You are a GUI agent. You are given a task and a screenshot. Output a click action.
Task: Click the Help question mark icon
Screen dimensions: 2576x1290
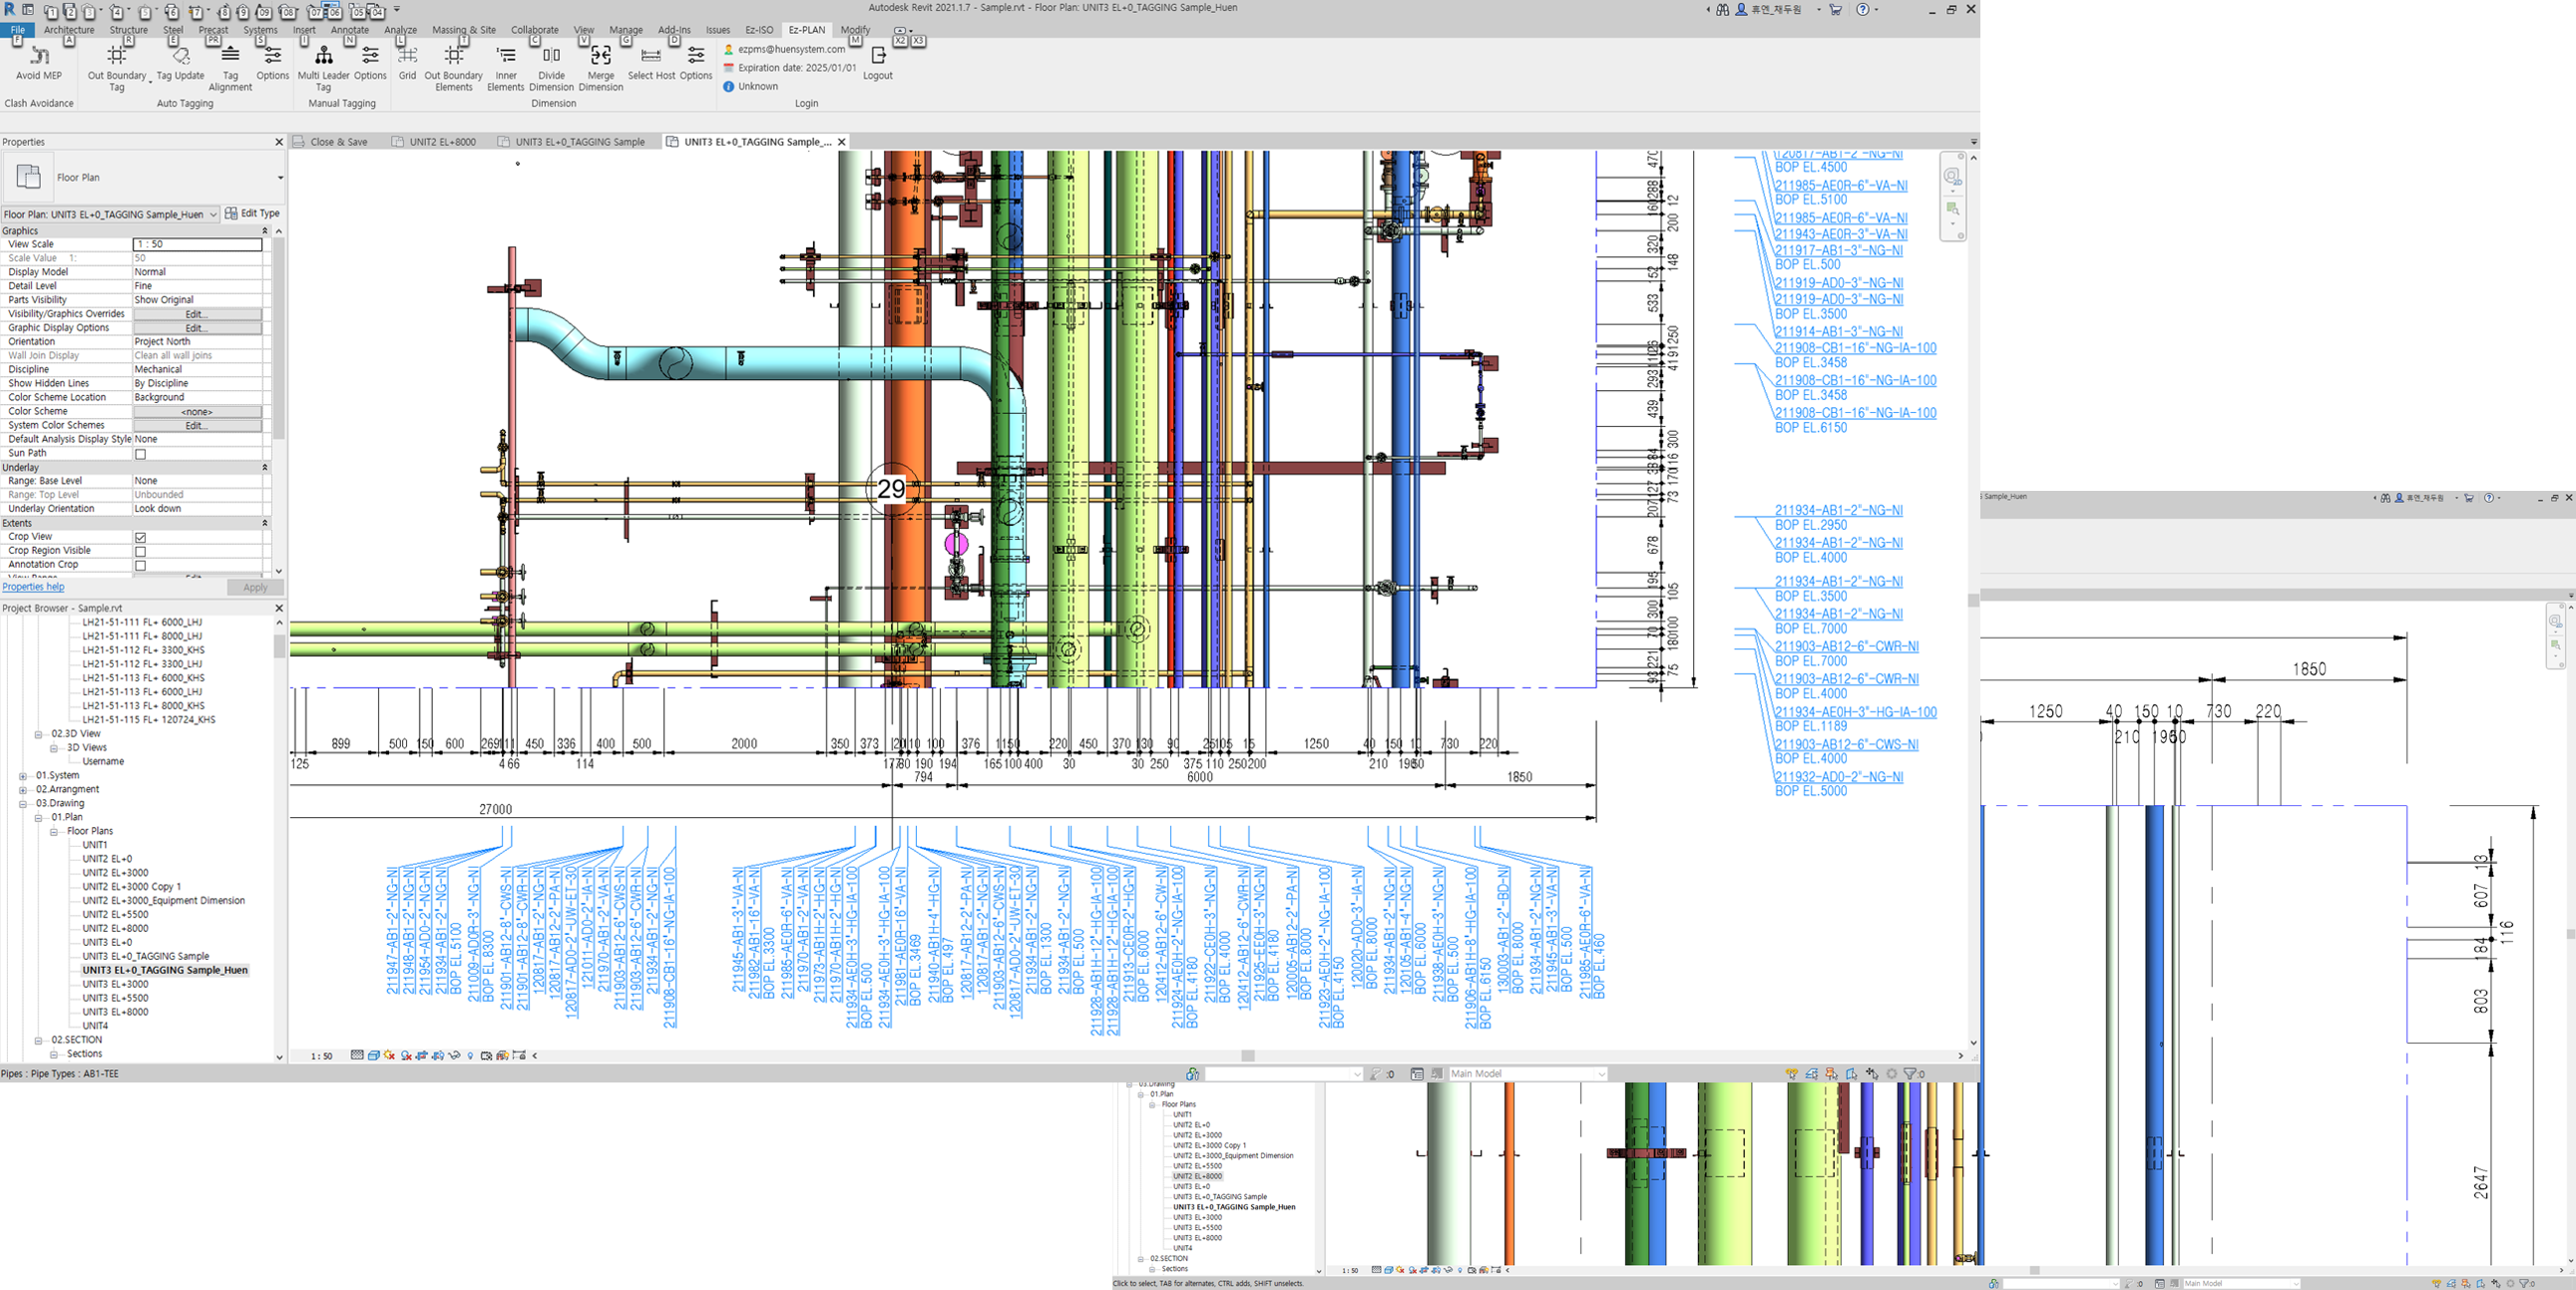click(1862, 9)
